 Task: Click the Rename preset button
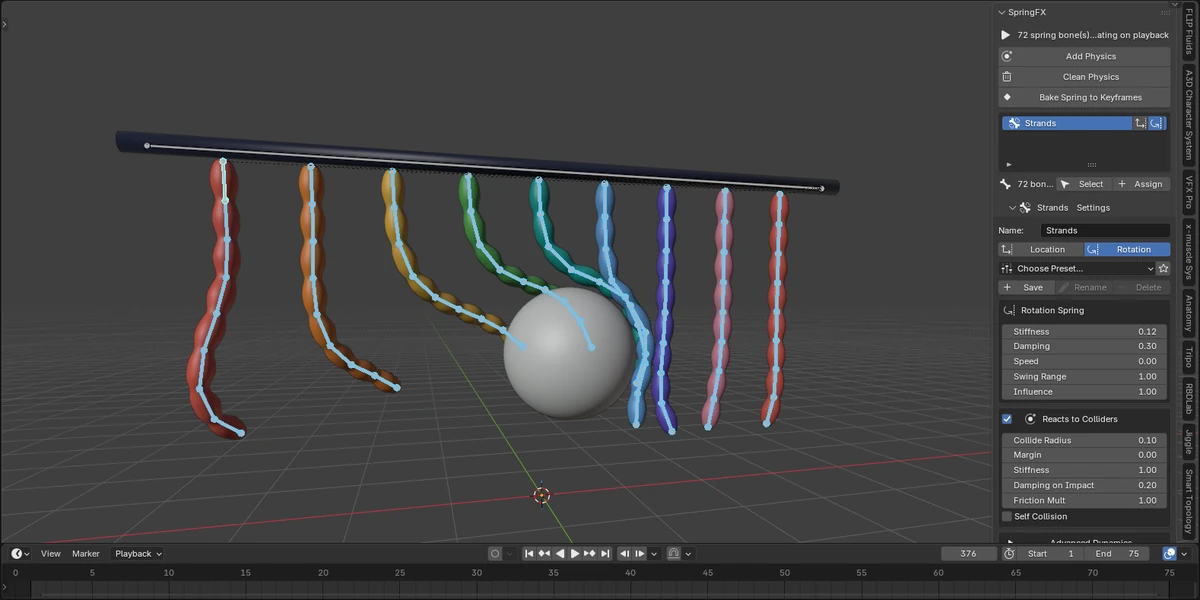[x=1083, y=287]
